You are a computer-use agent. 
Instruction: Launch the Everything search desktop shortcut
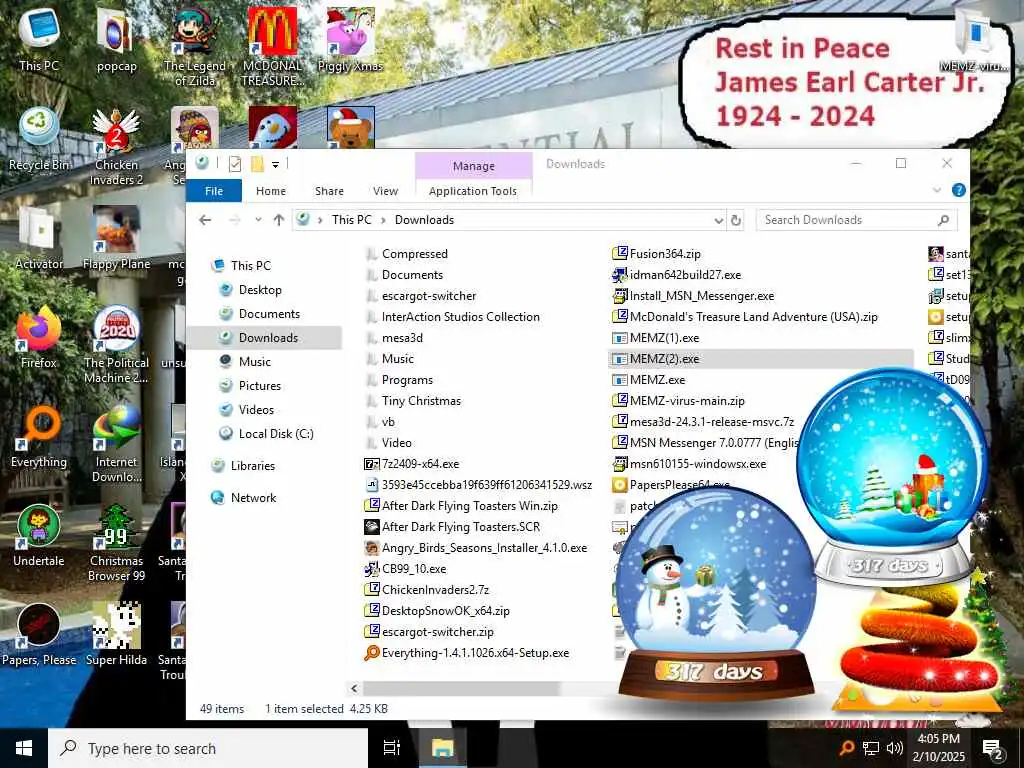pyautogui.click(x=39, y=436)
